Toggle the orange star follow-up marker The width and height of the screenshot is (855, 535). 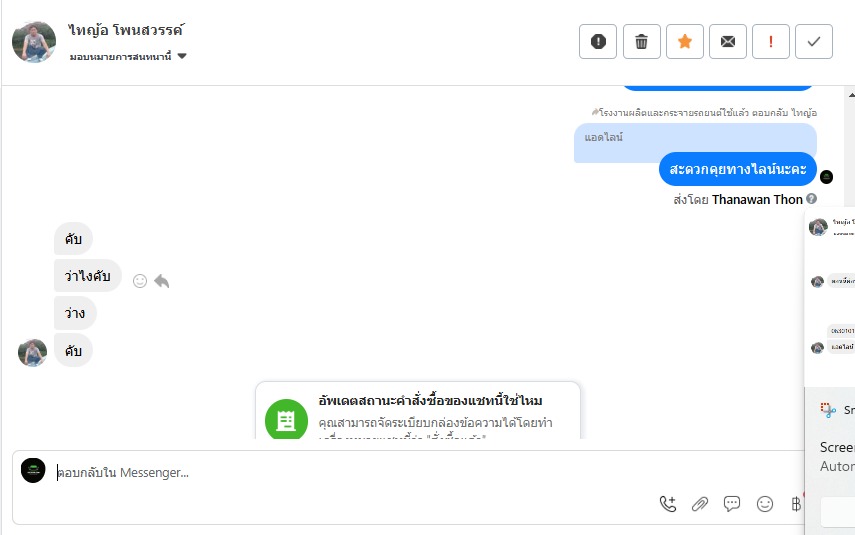tap(685, 41)
